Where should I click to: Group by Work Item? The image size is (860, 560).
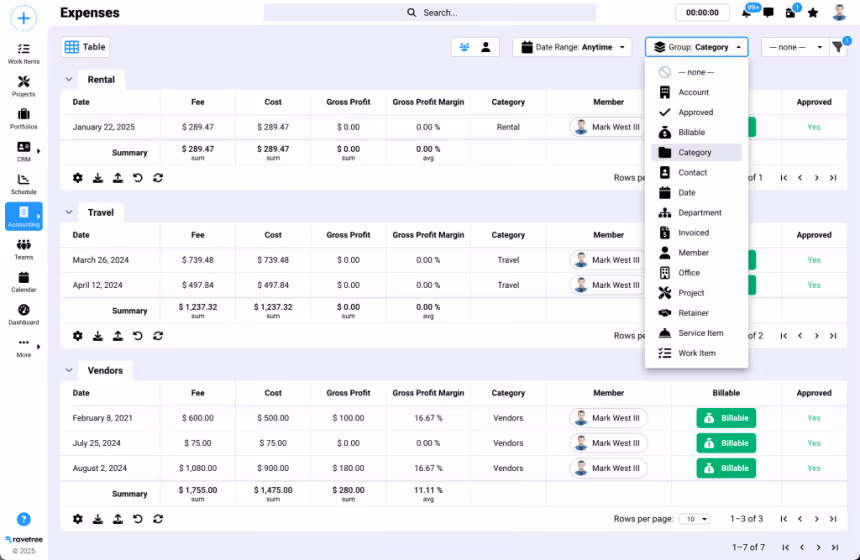[697, 353]
